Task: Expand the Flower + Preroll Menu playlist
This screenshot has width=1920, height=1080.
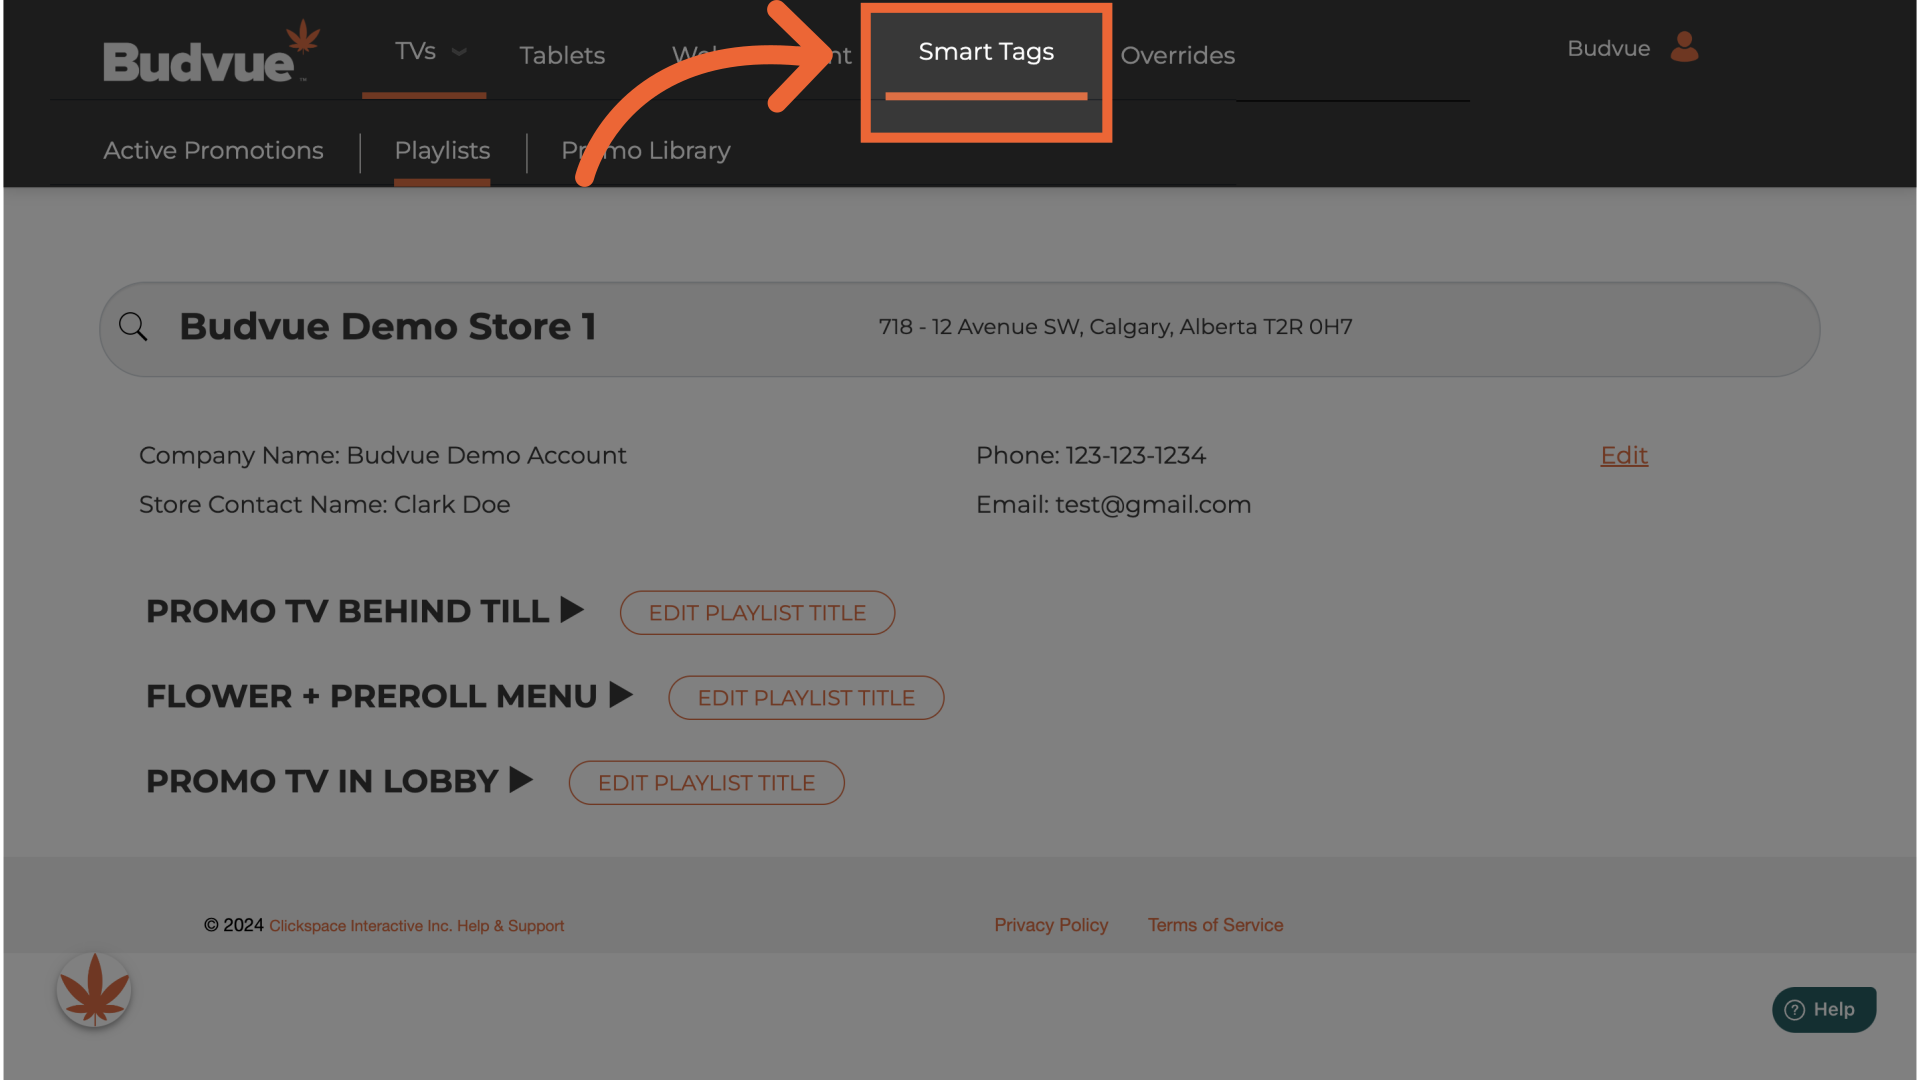Action: tap(621, 695)
